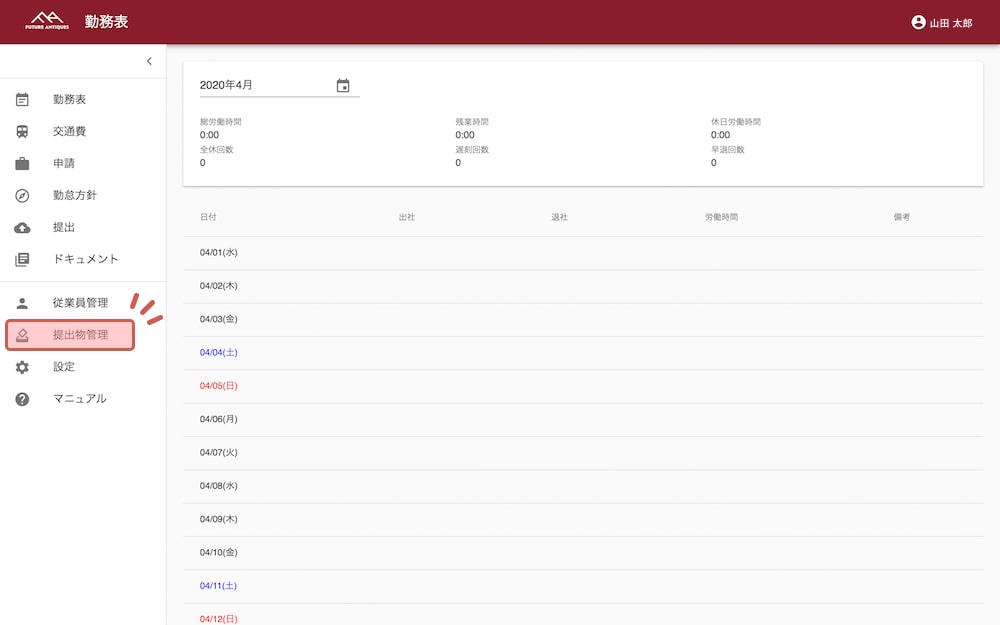Screen dimensions: 1000x625
Task: Click the 設定 gear icon
Action: tap(22, 367)
